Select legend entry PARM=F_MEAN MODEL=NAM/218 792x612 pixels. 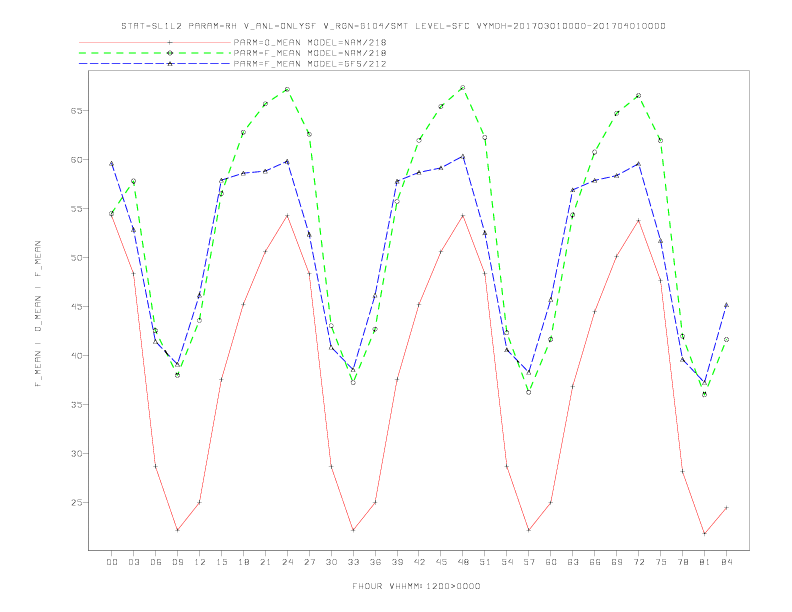[x=310, y=53]
